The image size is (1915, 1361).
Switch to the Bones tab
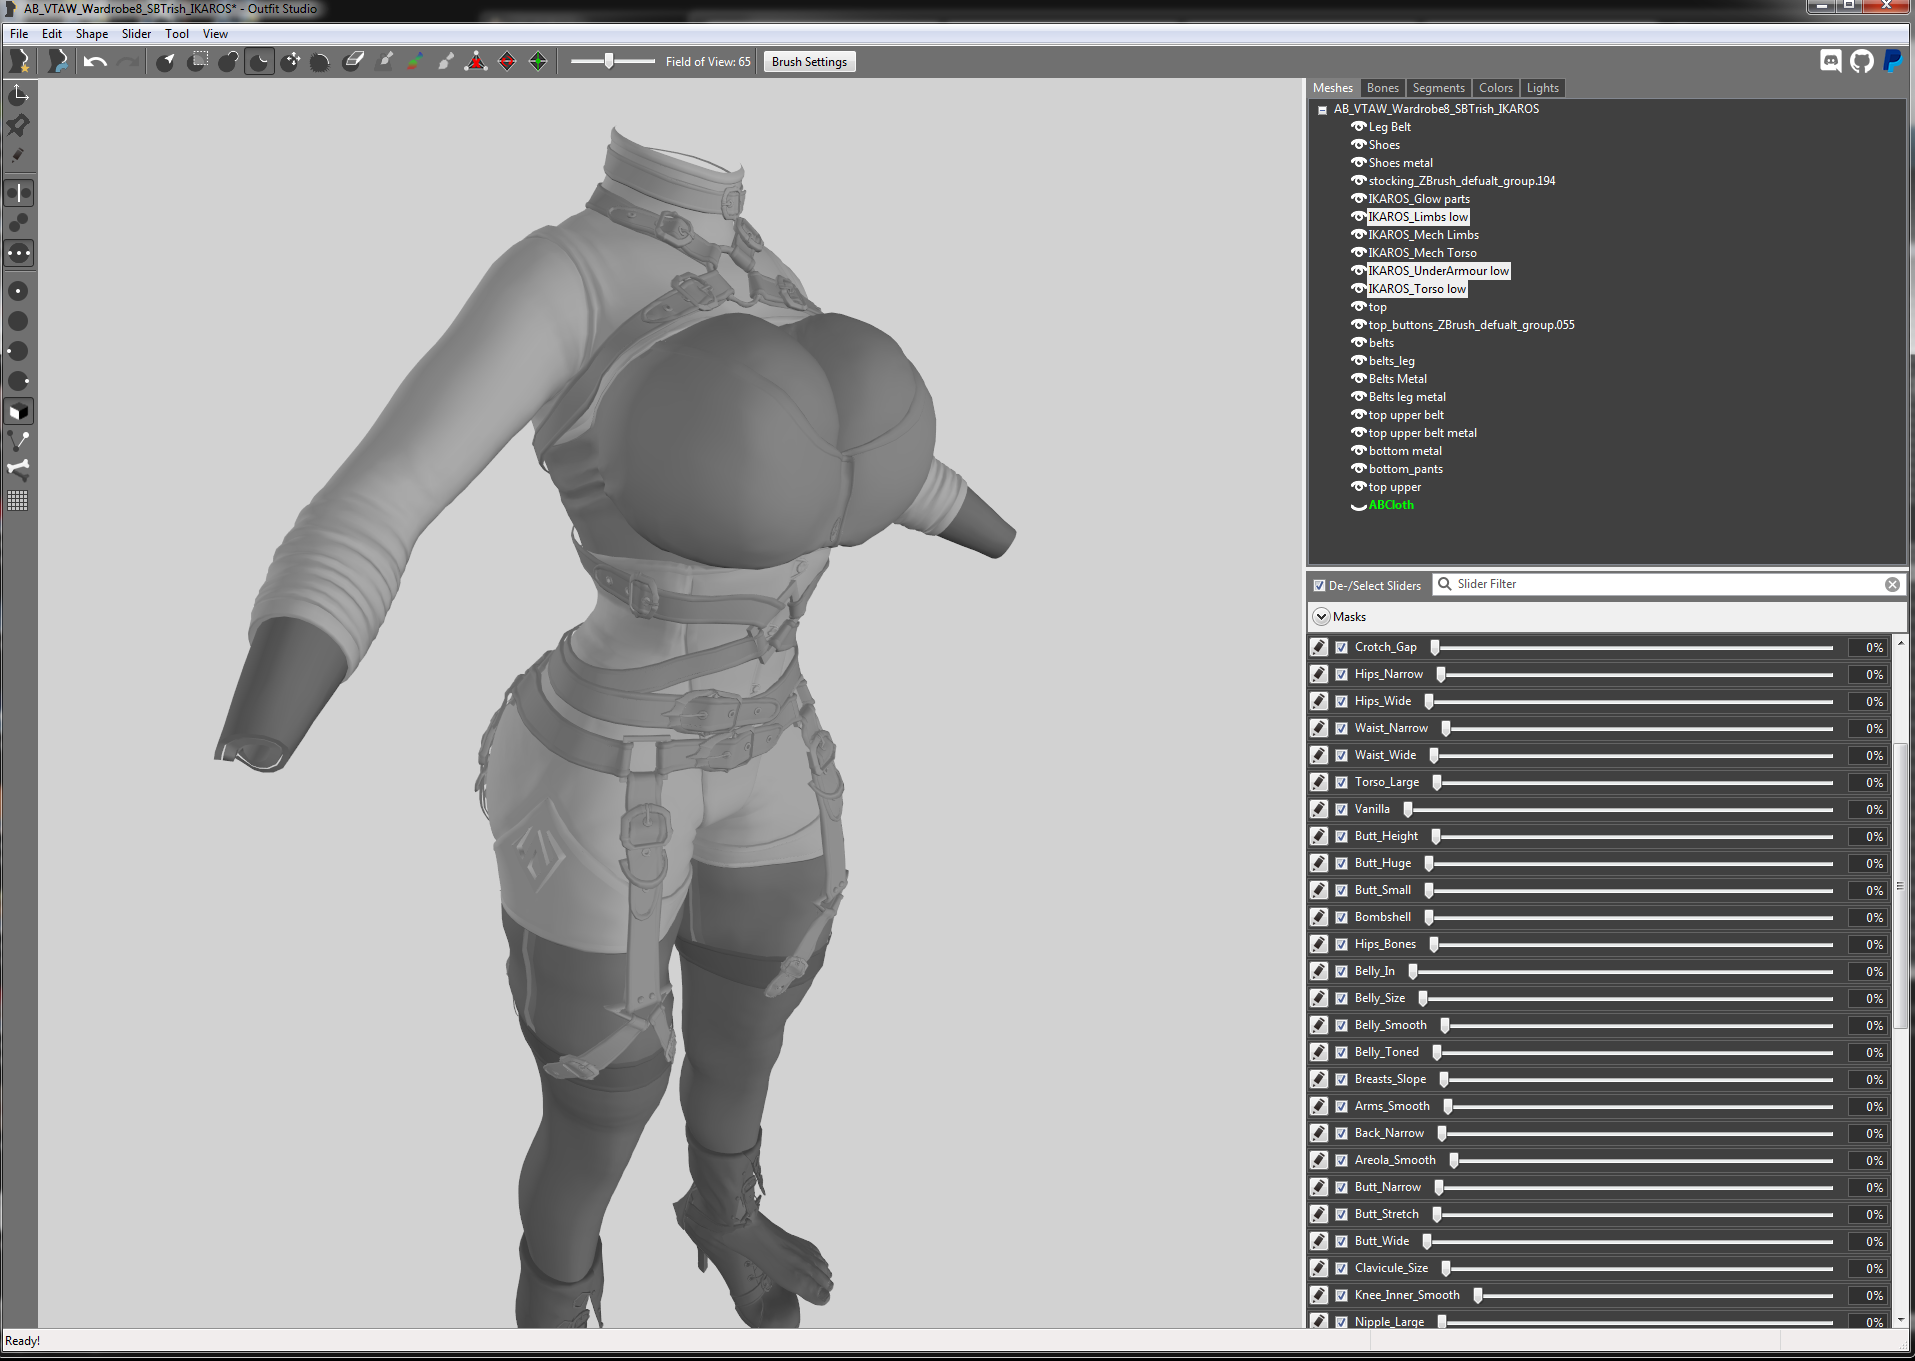(x=1382, y=88)
